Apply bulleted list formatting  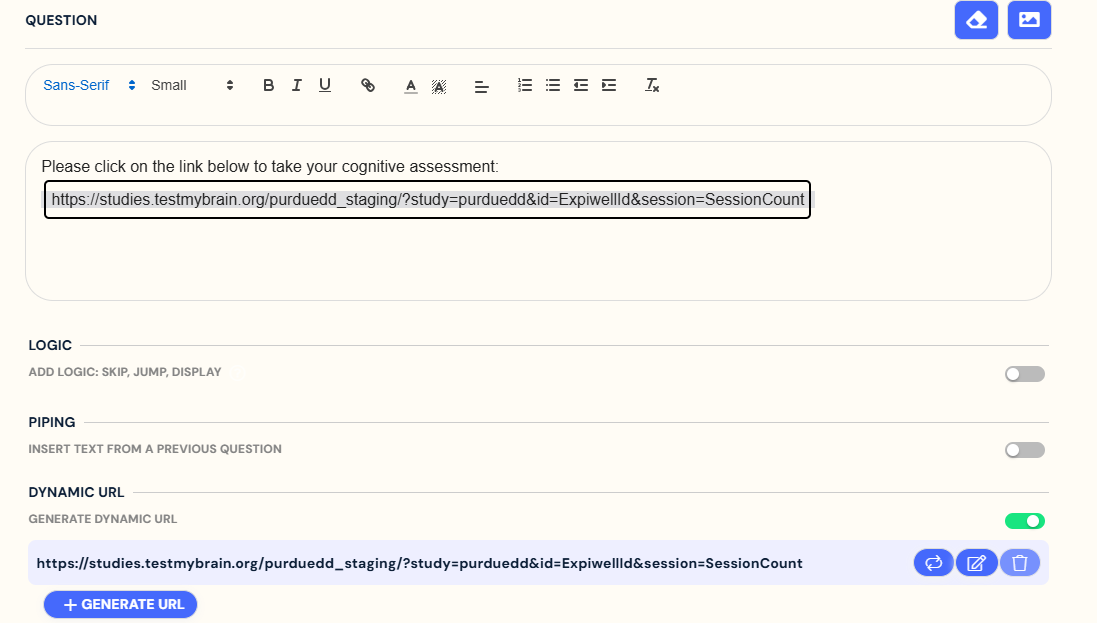pos(553,85)
